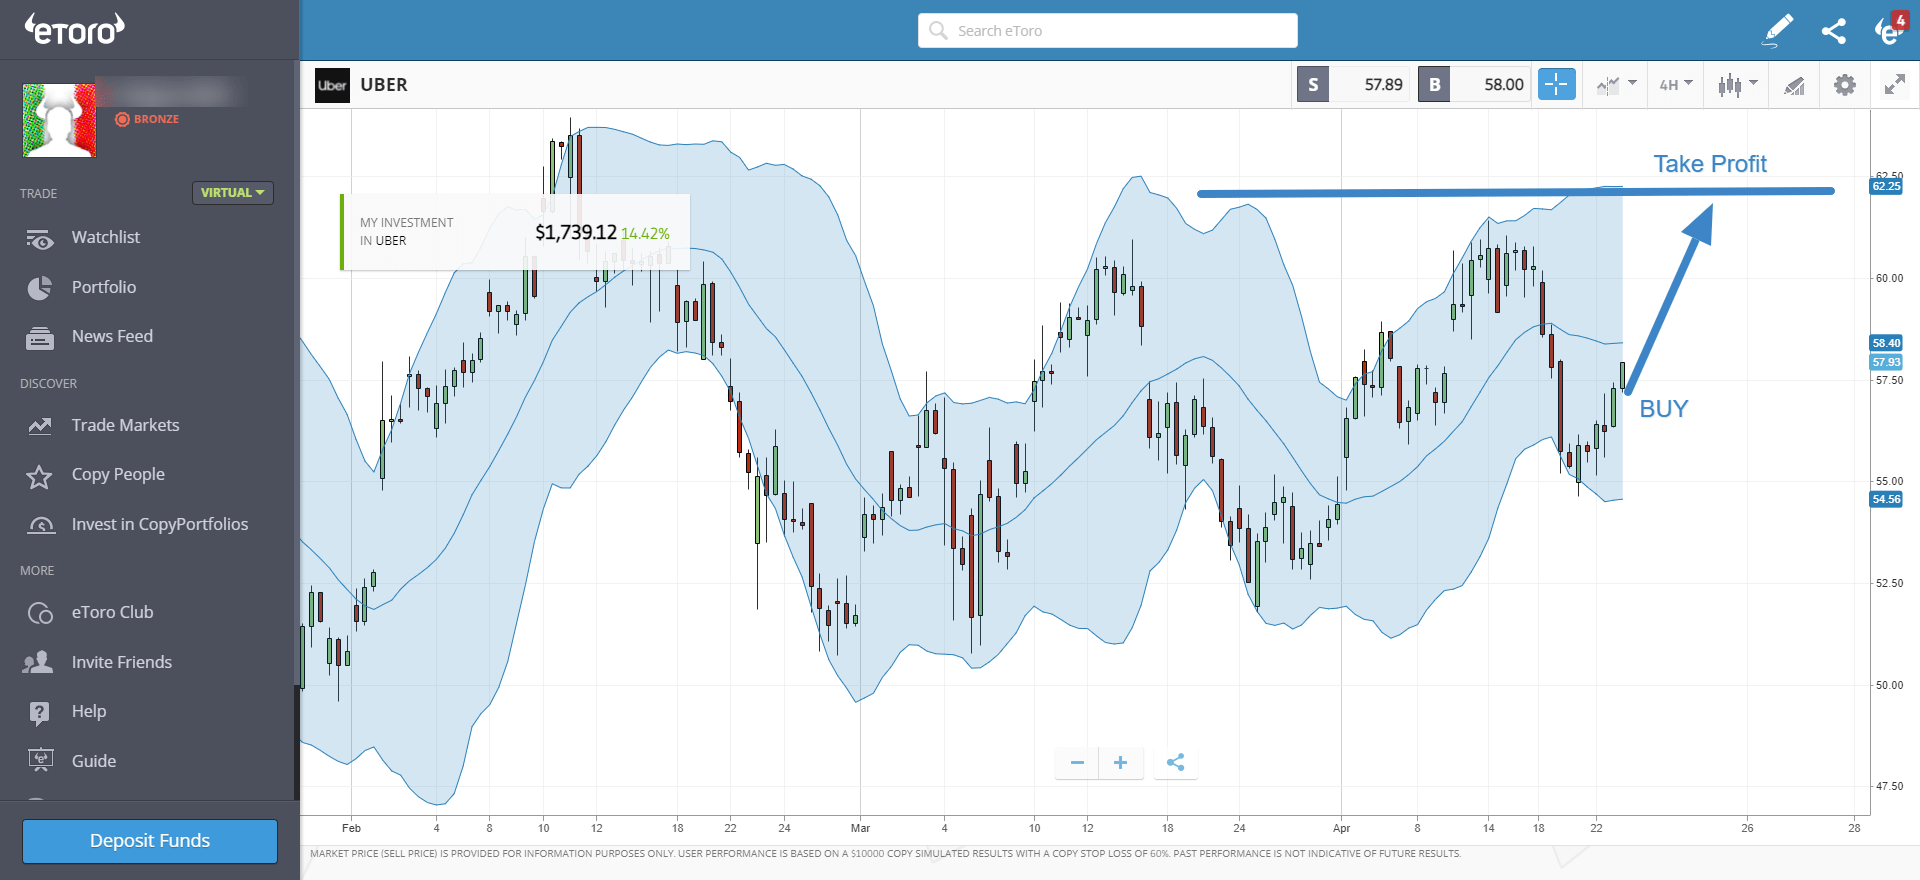The height and width of the screenshot is (880, 1920).
Task: Open Invite Friends link
Action: click(x=121, y=662)
